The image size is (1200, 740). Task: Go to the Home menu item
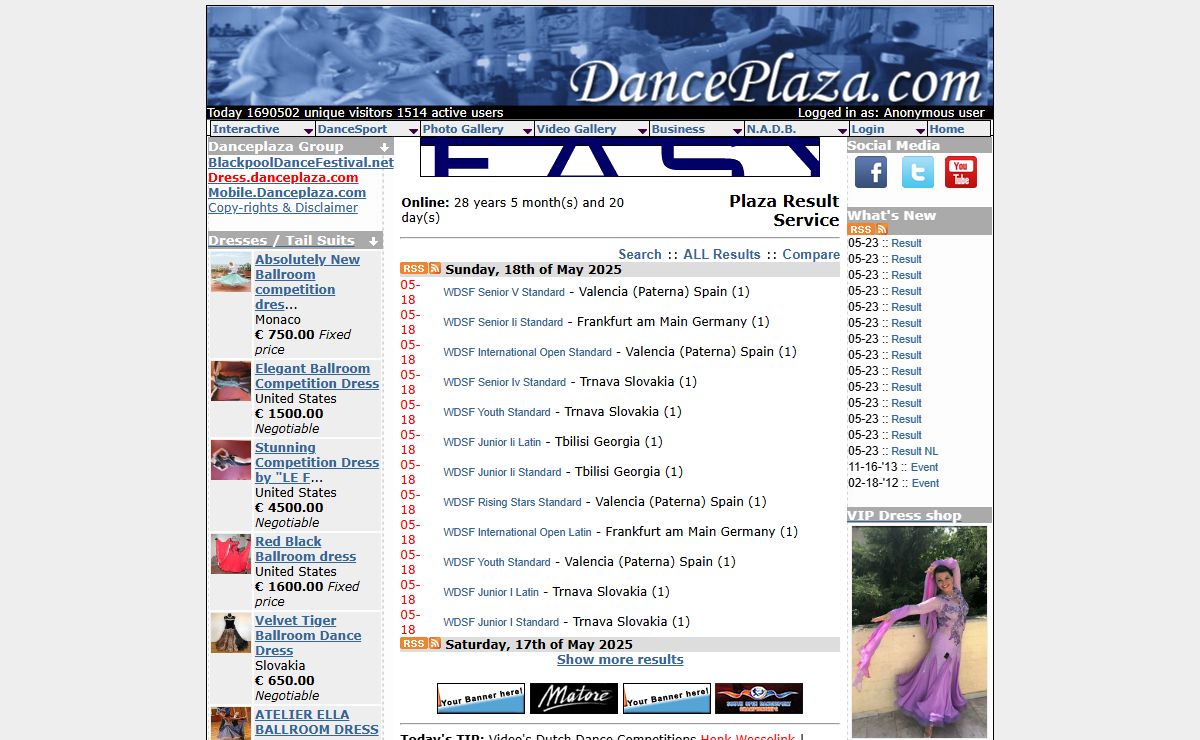[x=947, y=129]
